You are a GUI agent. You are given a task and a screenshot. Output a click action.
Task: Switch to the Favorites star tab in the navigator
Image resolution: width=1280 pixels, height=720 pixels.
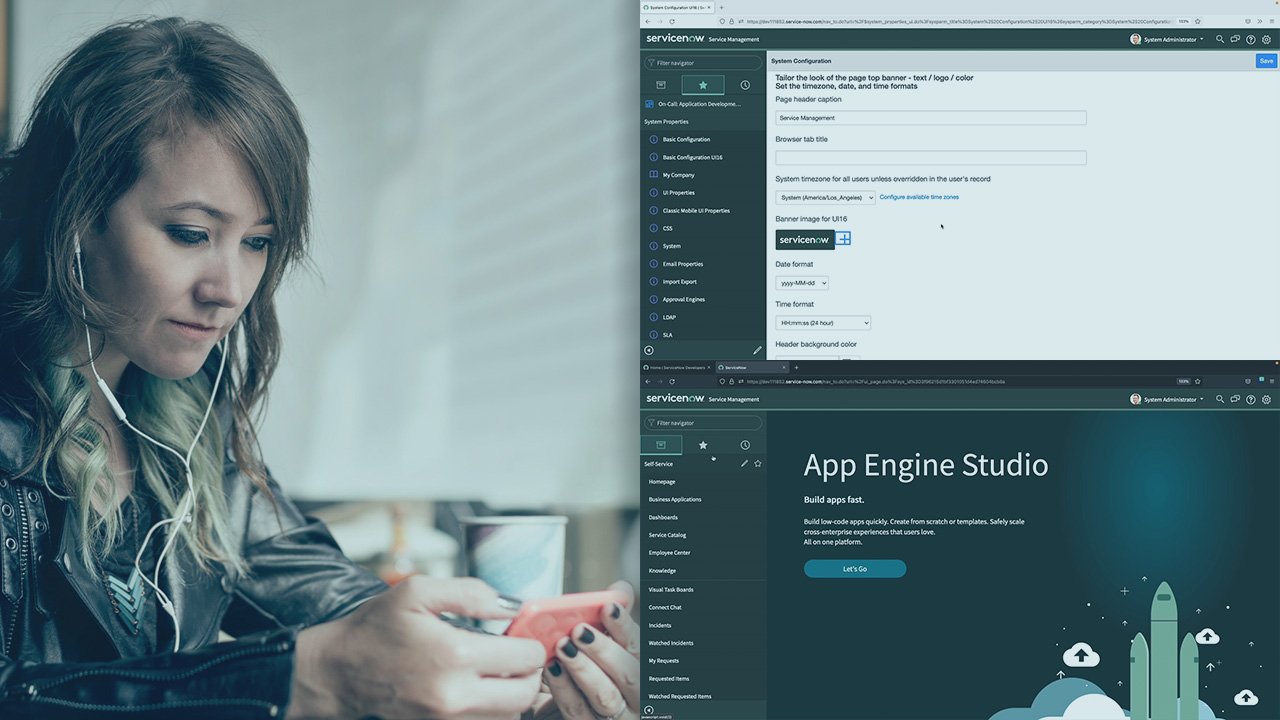(x=702, y=85)
